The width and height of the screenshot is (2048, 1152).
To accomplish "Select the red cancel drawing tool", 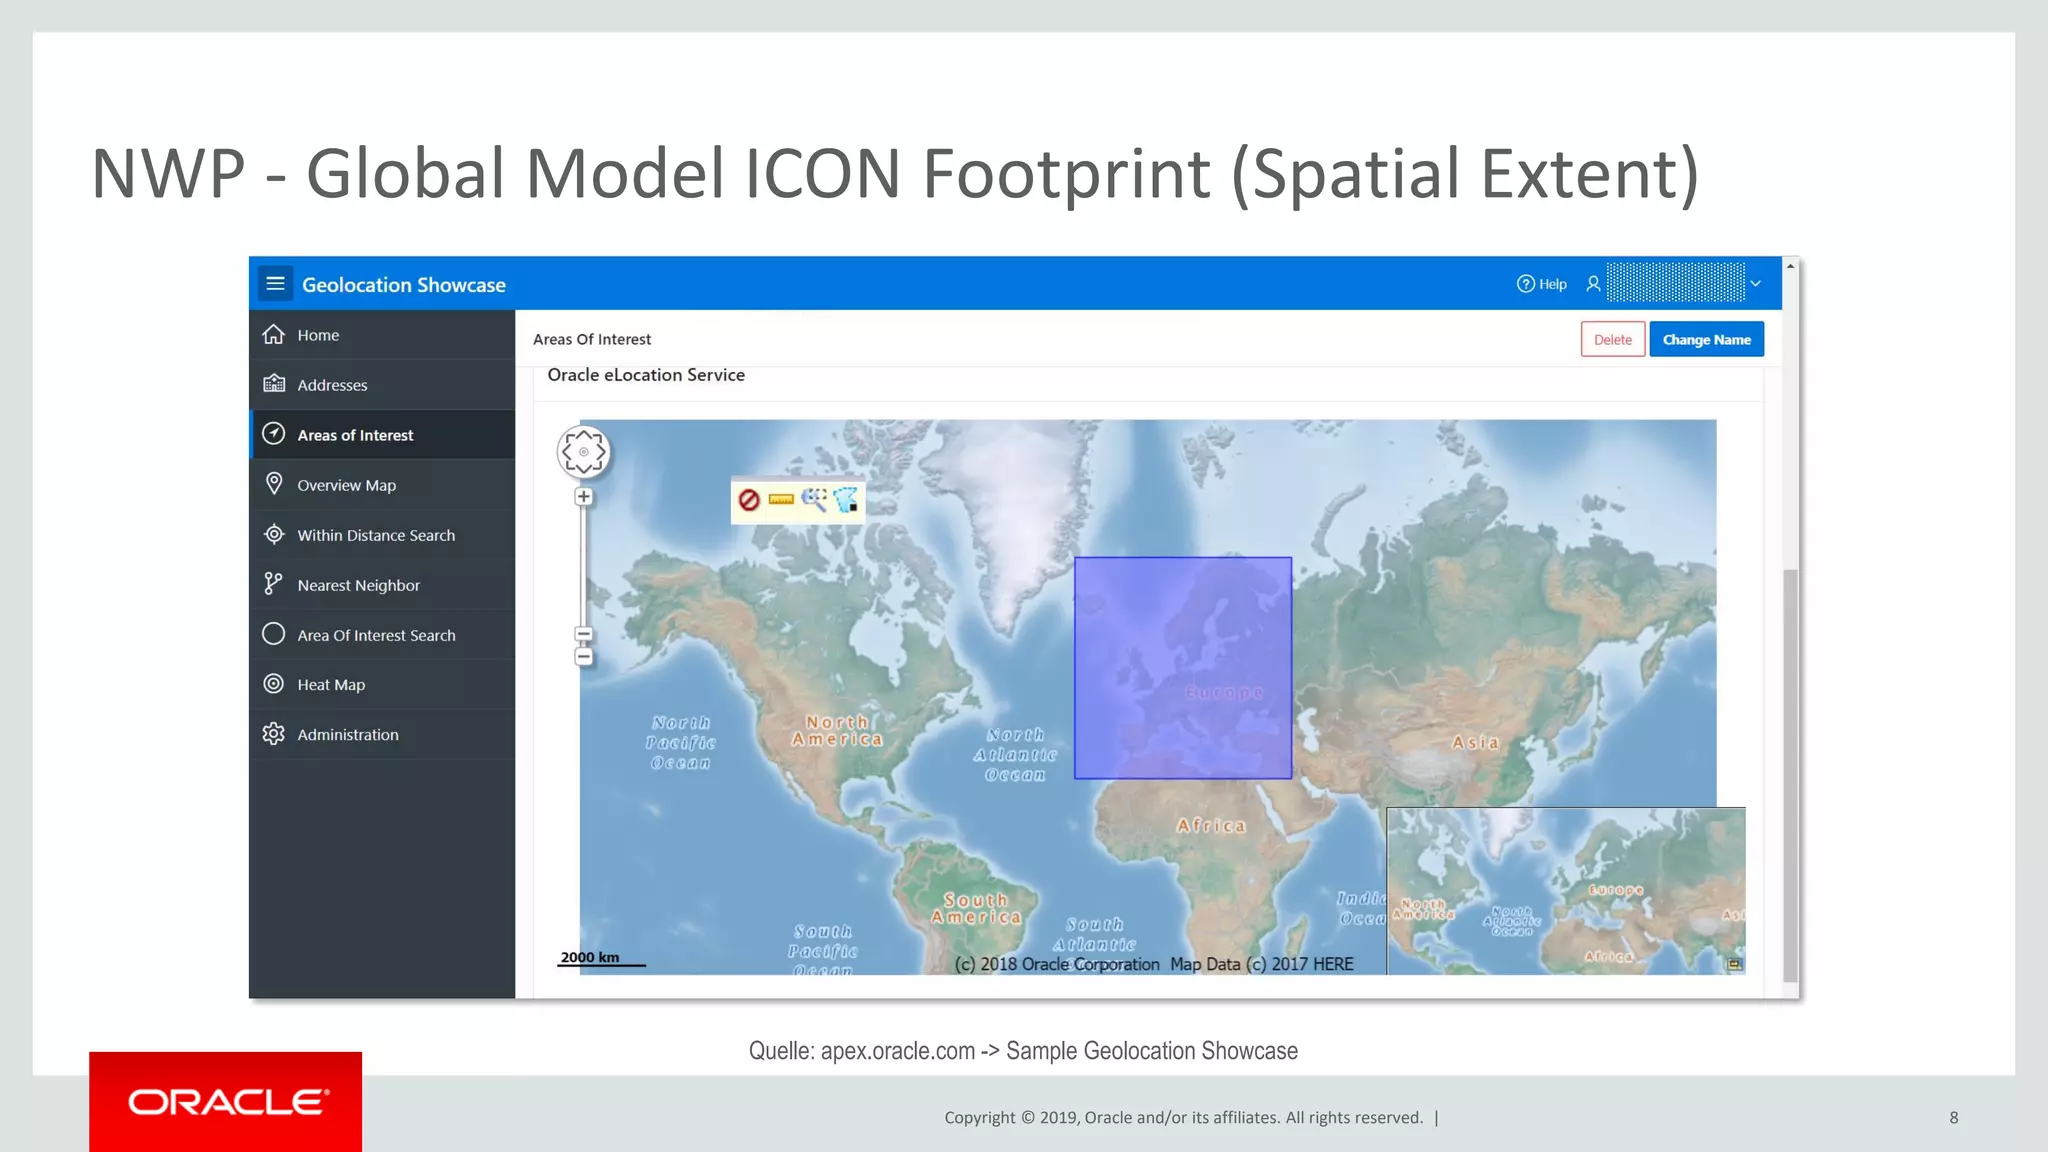I will click(x=749, y=500).
